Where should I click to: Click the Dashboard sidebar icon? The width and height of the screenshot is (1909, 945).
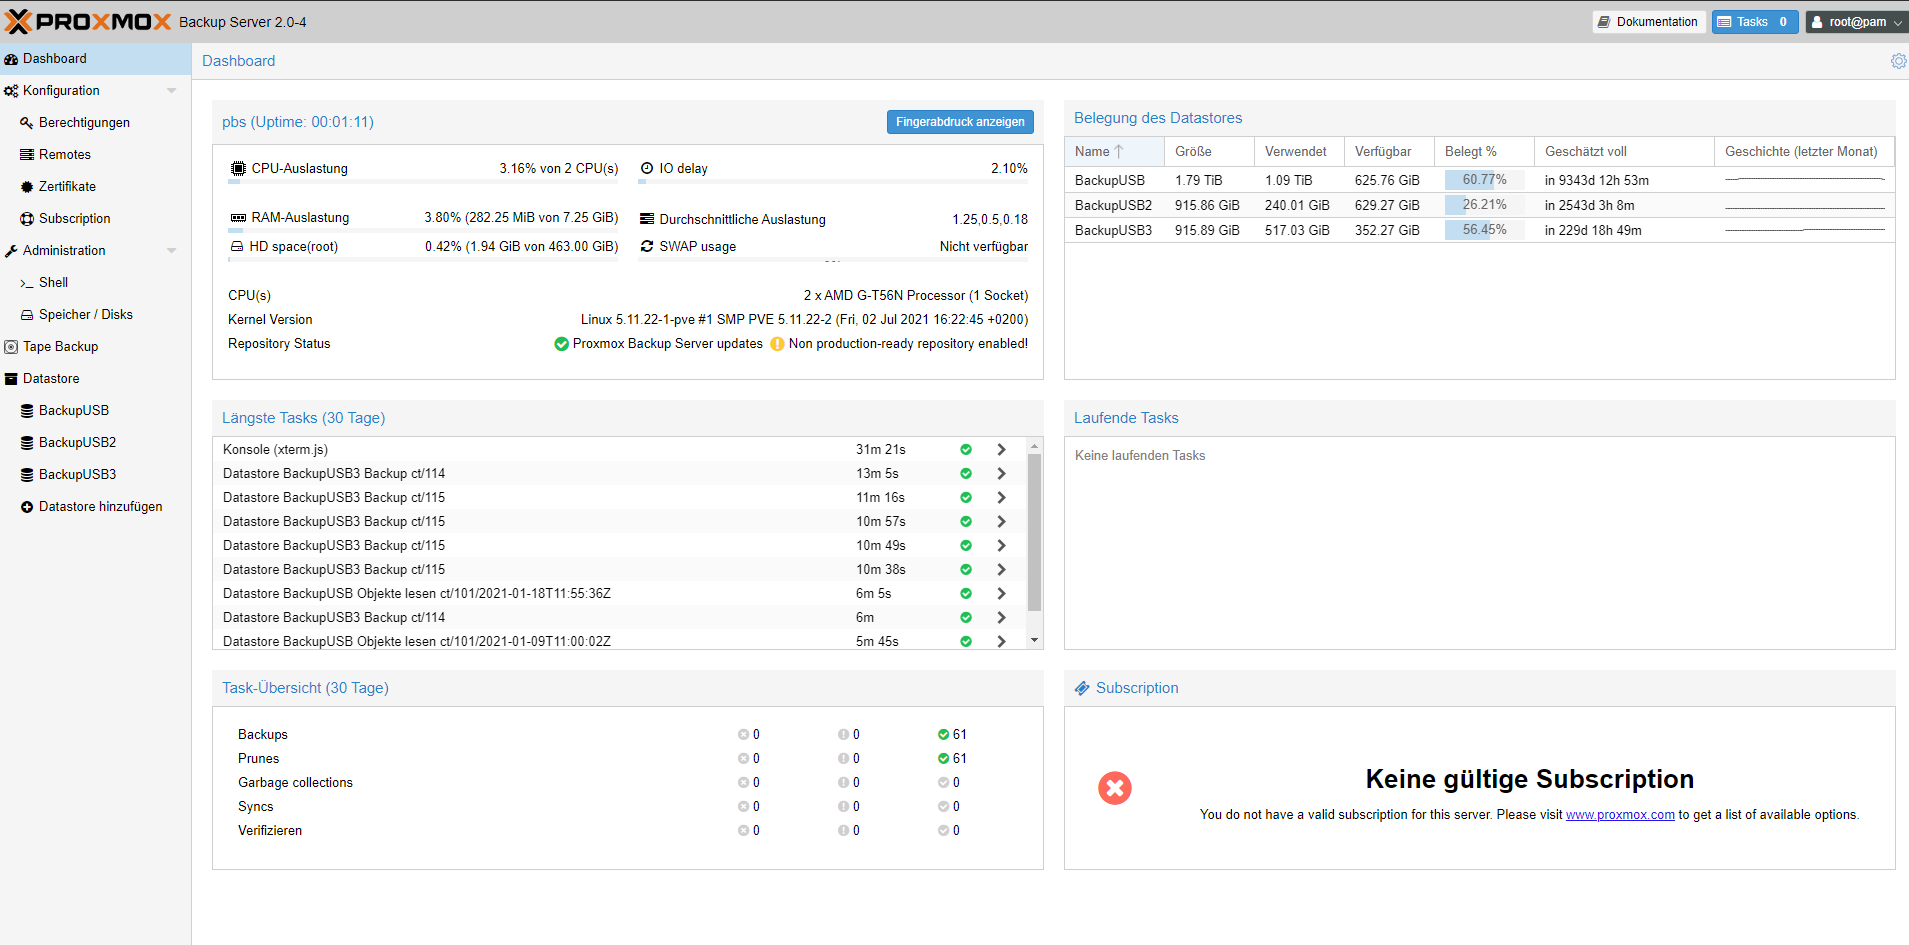coord(11,59)
